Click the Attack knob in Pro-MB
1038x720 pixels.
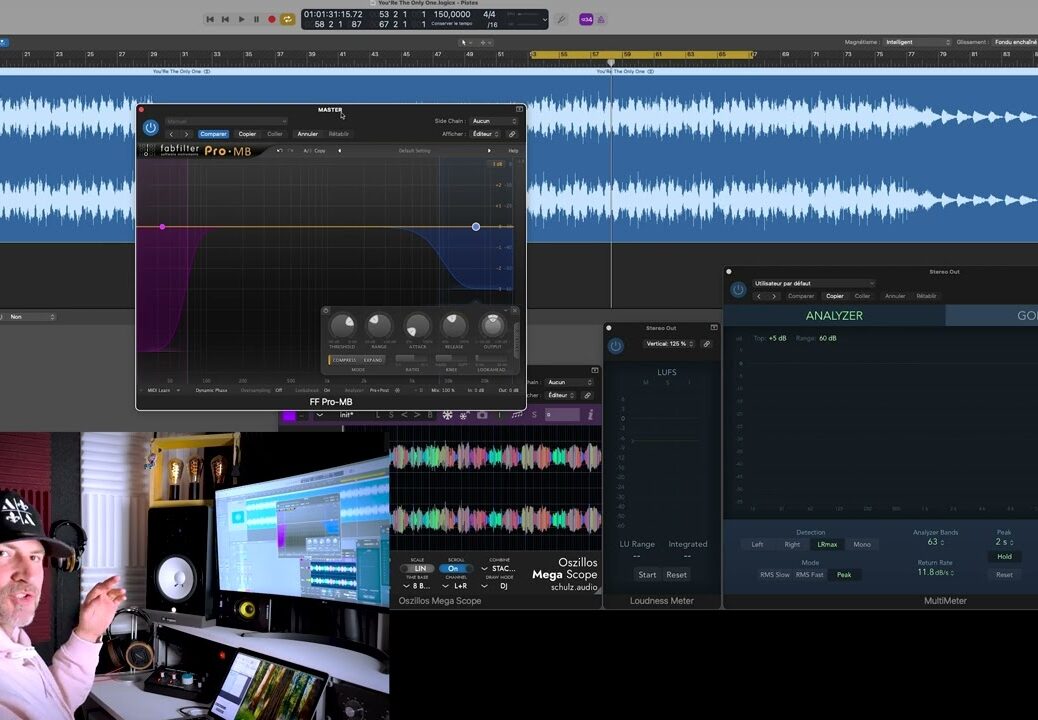tap(417, 326)
